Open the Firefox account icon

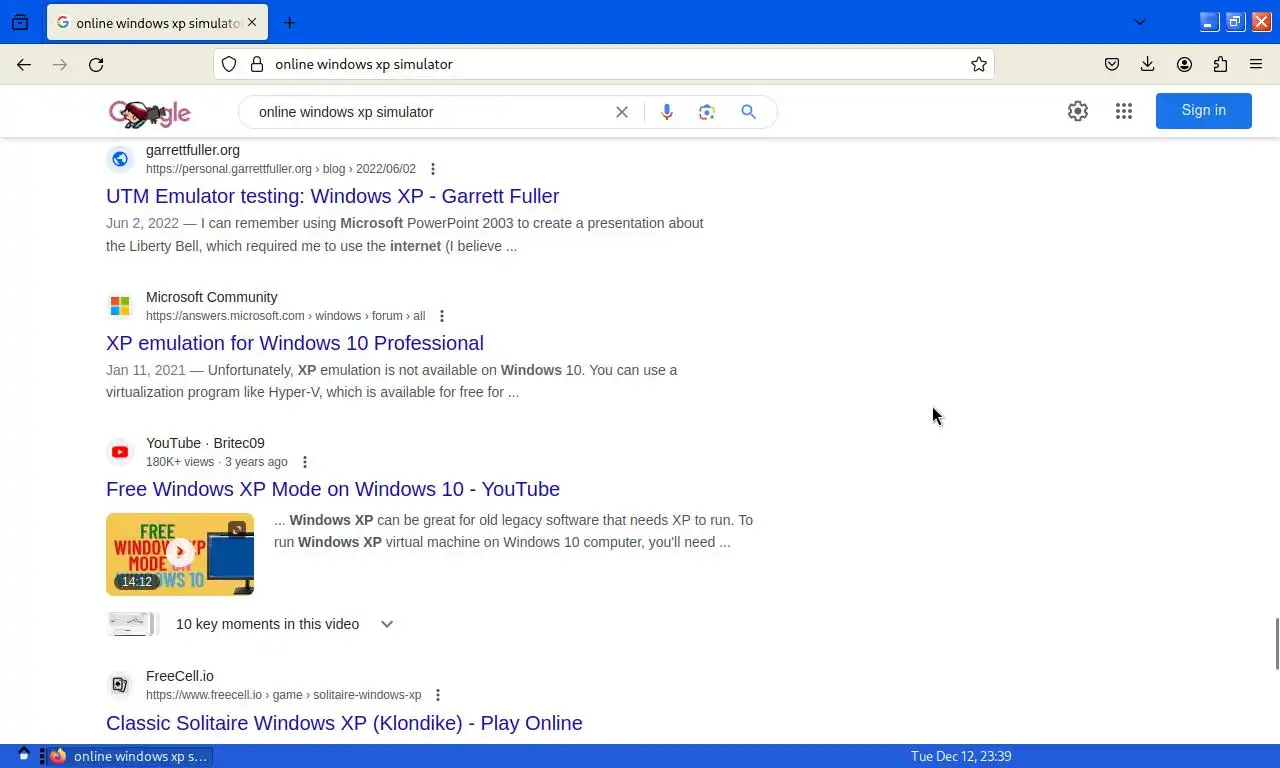(1184, 64)
